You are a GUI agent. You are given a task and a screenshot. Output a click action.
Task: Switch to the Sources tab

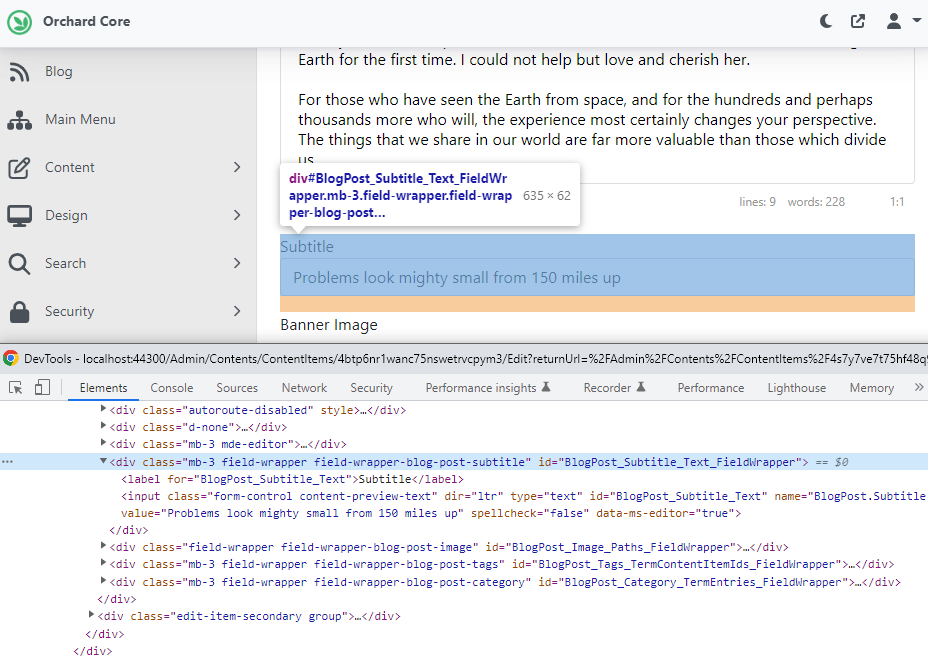(x=237, y=388)
